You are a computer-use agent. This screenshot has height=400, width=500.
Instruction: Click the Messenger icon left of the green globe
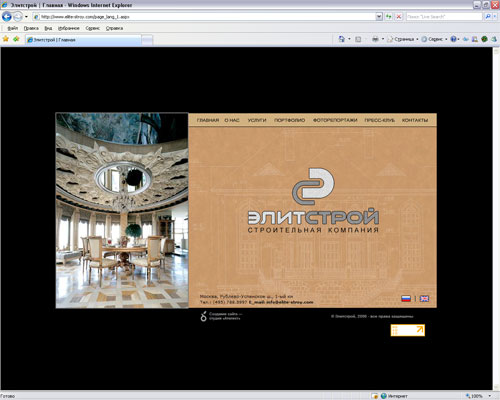tap(475, 39)
